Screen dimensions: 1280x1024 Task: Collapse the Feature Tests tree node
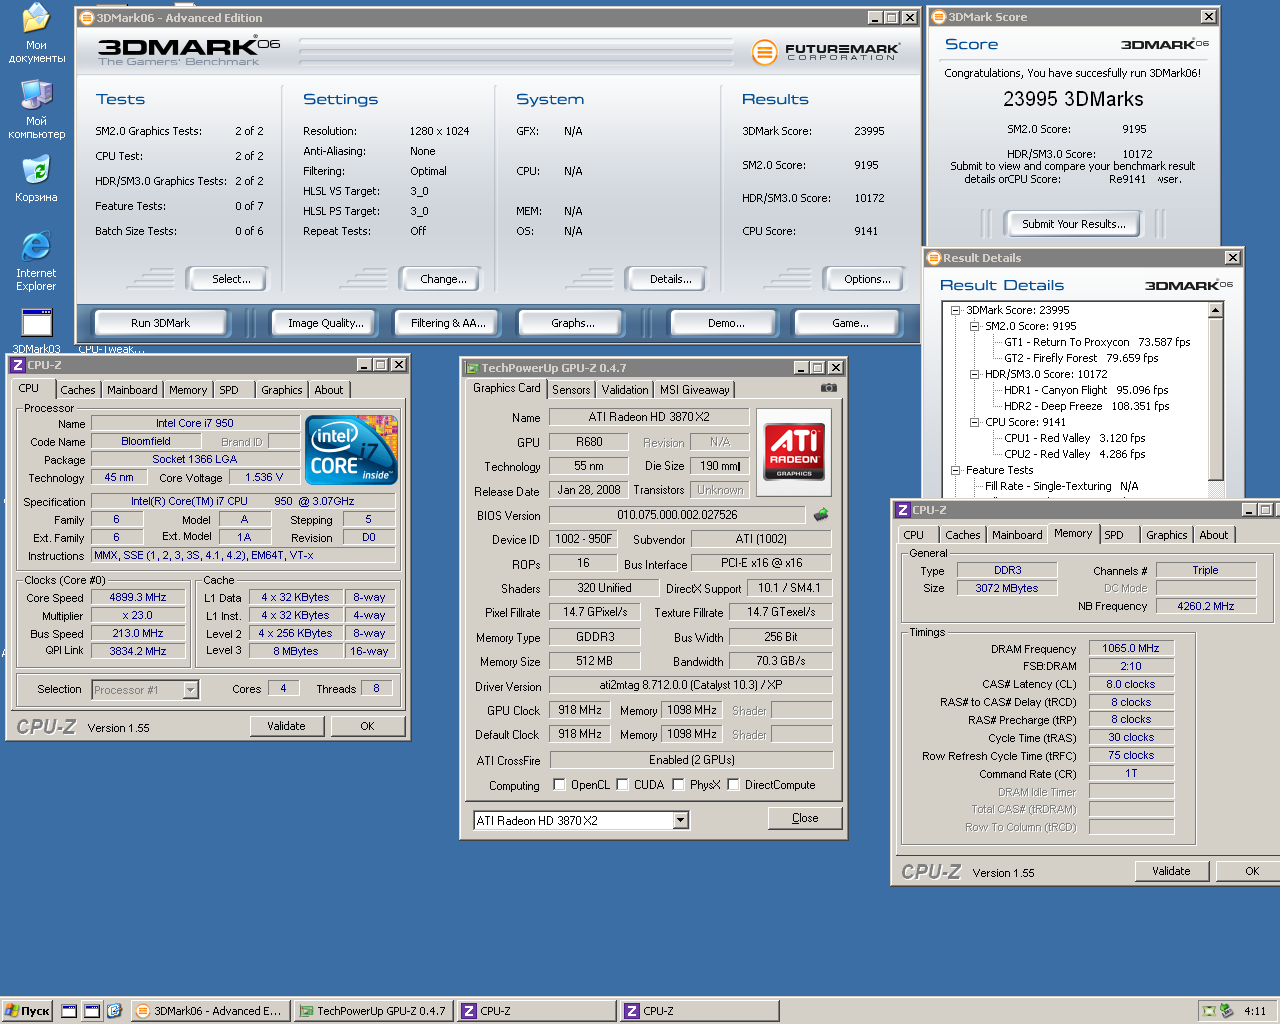(956, 470)
